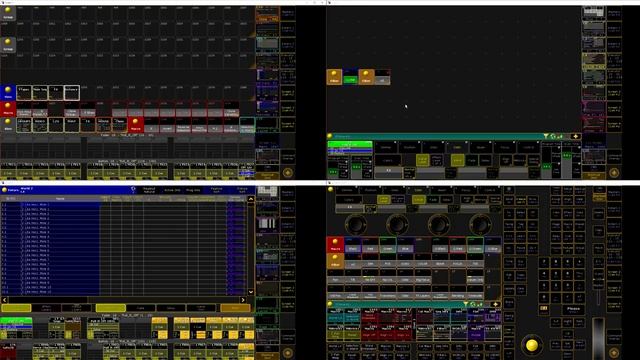Click the command line field in bottom-right window
Image resolution: width=640 pixels, height=360 pixels.
click(x=398, y=304)
